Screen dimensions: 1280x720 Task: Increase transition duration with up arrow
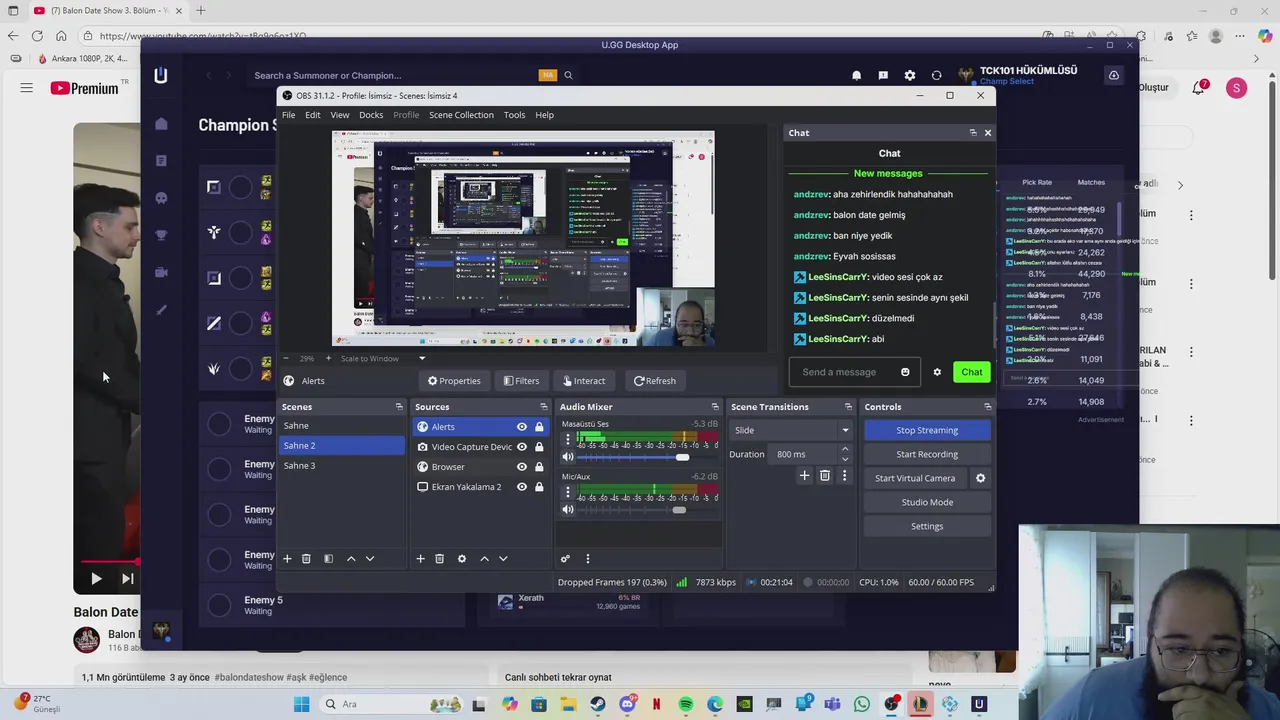point(845,449)
